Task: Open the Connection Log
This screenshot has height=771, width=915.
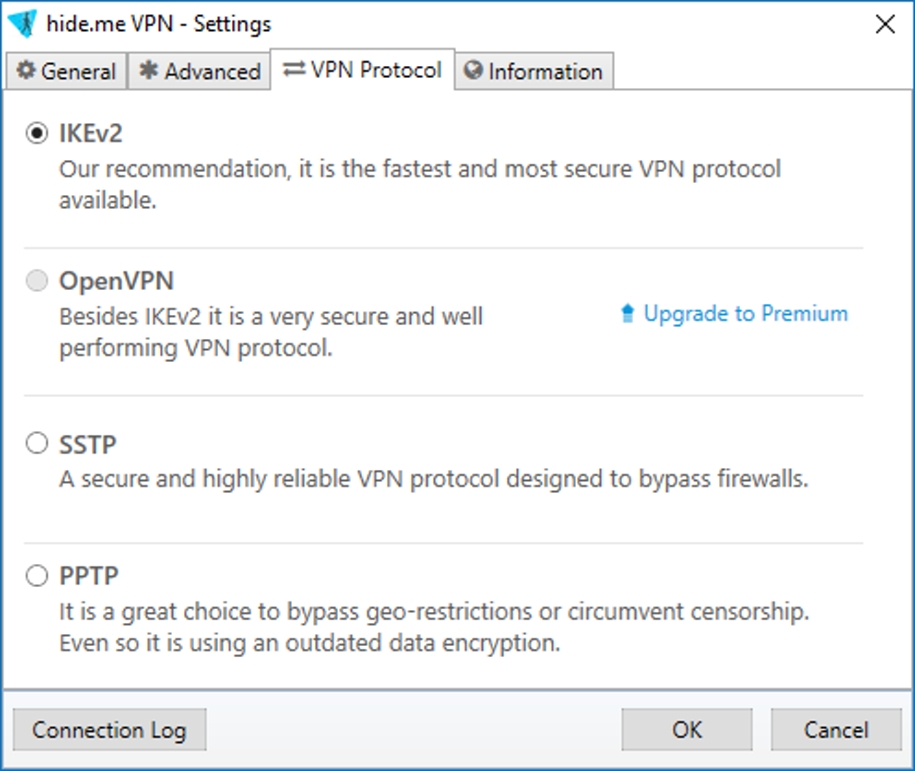Action: [x=109, y=730]
